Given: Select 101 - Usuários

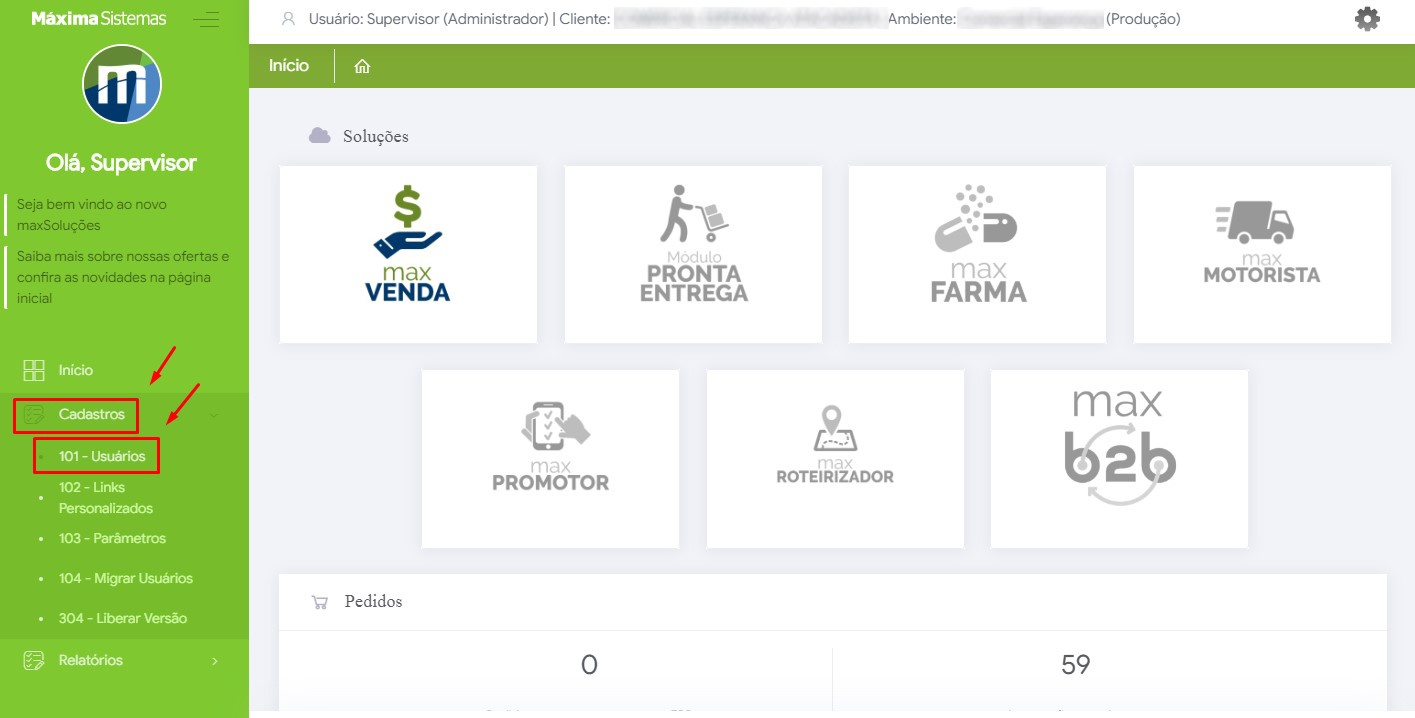Looking at the screenshot, I should (x=102, y=456).
